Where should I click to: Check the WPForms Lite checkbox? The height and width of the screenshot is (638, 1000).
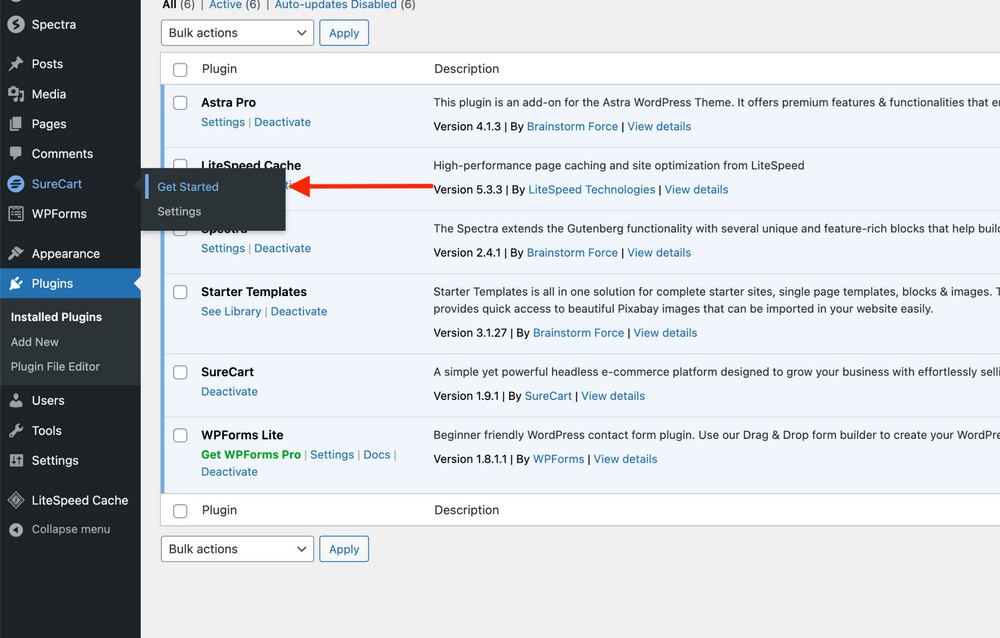click(180, 435)
